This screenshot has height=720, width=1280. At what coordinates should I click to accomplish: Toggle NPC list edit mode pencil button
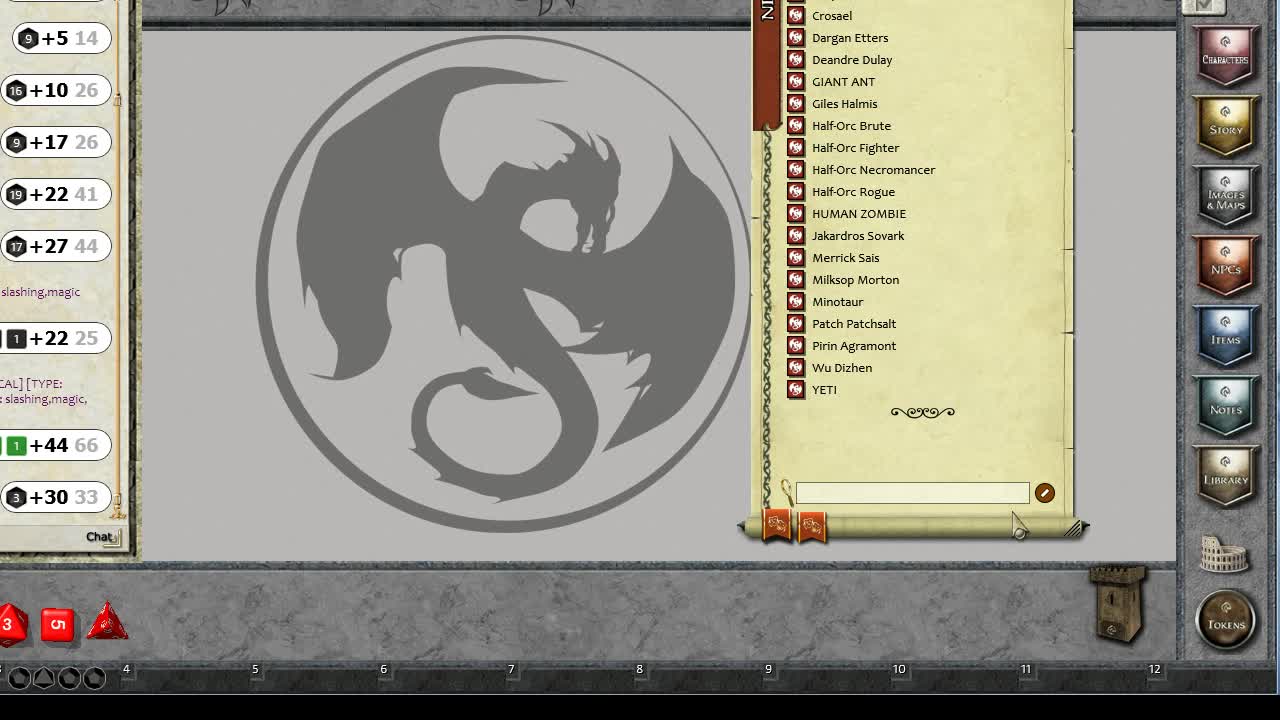coord(1044,493)
